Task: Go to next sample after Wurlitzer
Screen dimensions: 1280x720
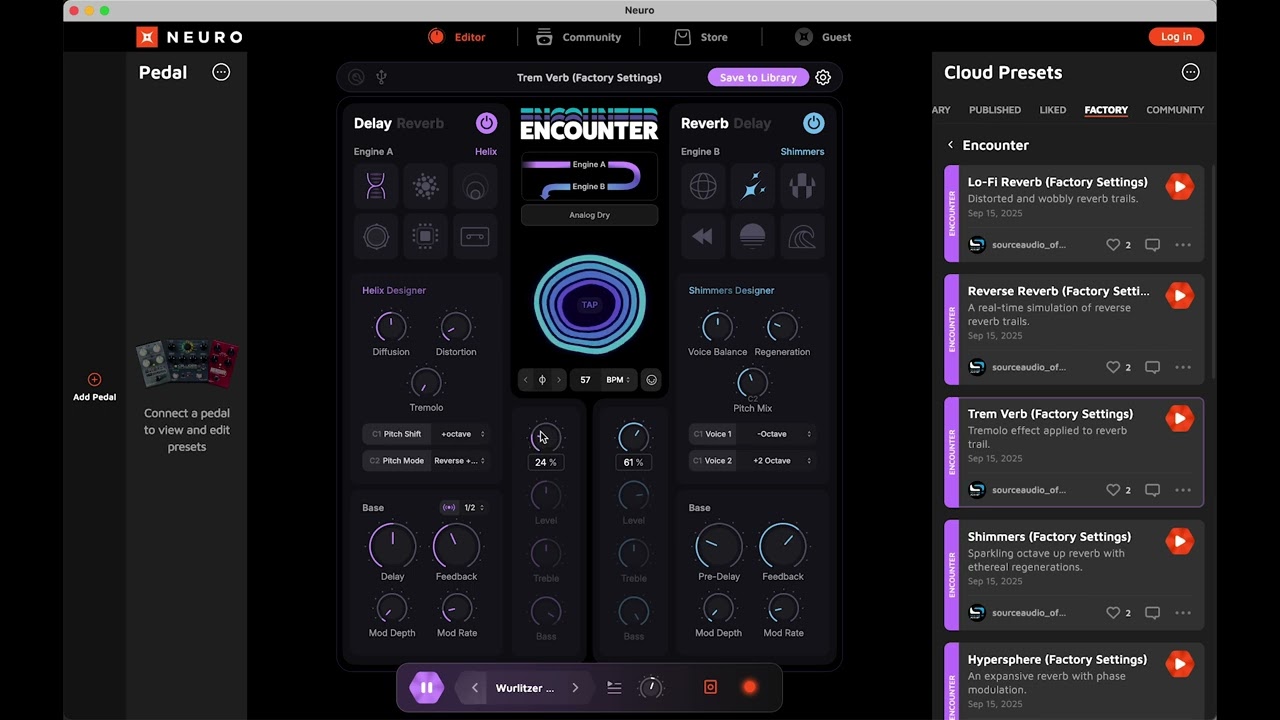Action: (x=575, y=688)
